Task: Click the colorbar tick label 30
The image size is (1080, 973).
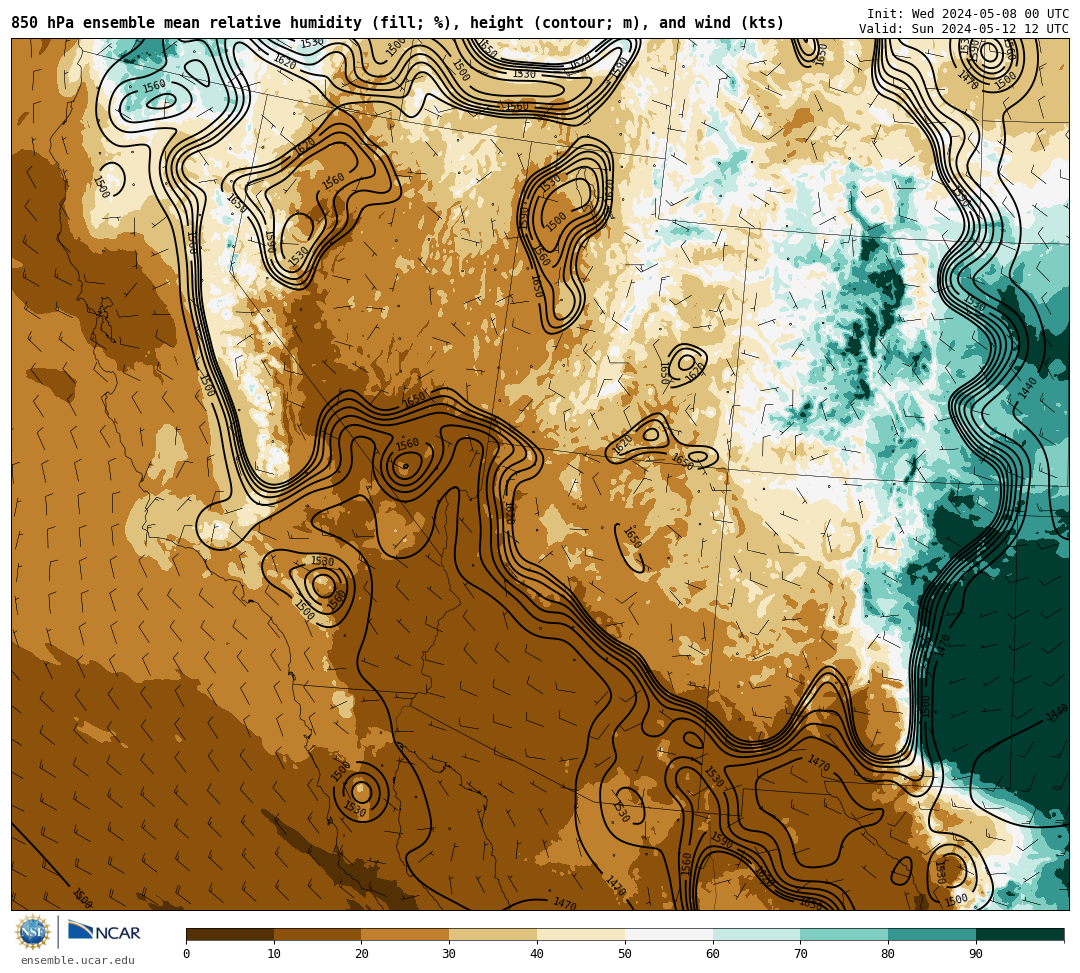Action: point(450,954)
